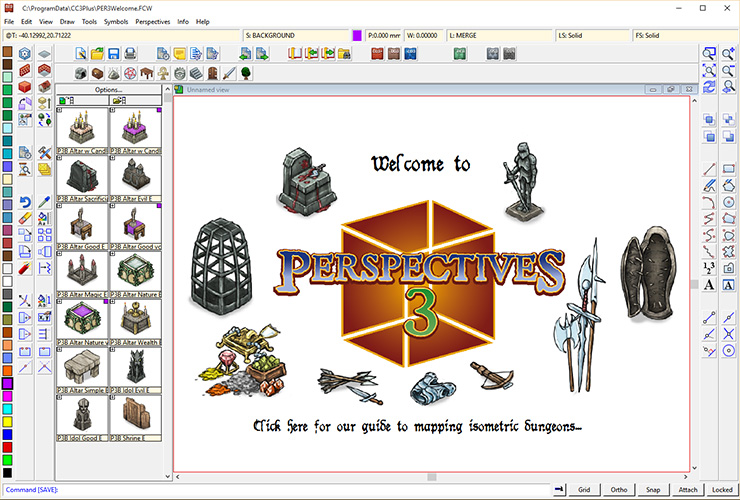This screenshot has width=740, height=500.
Task: Choose the green tree vegetation catalog icon
Action: coord(245,73)
